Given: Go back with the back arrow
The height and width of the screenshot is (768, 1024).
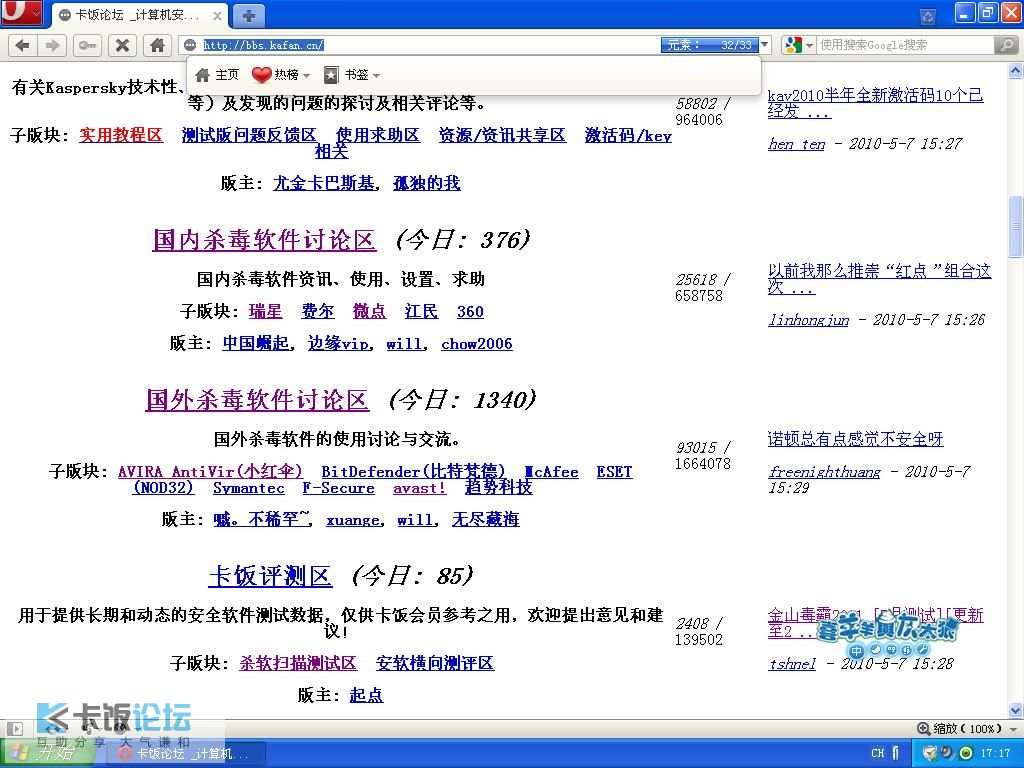Looking at the screenshot, I should coord(22,45).
